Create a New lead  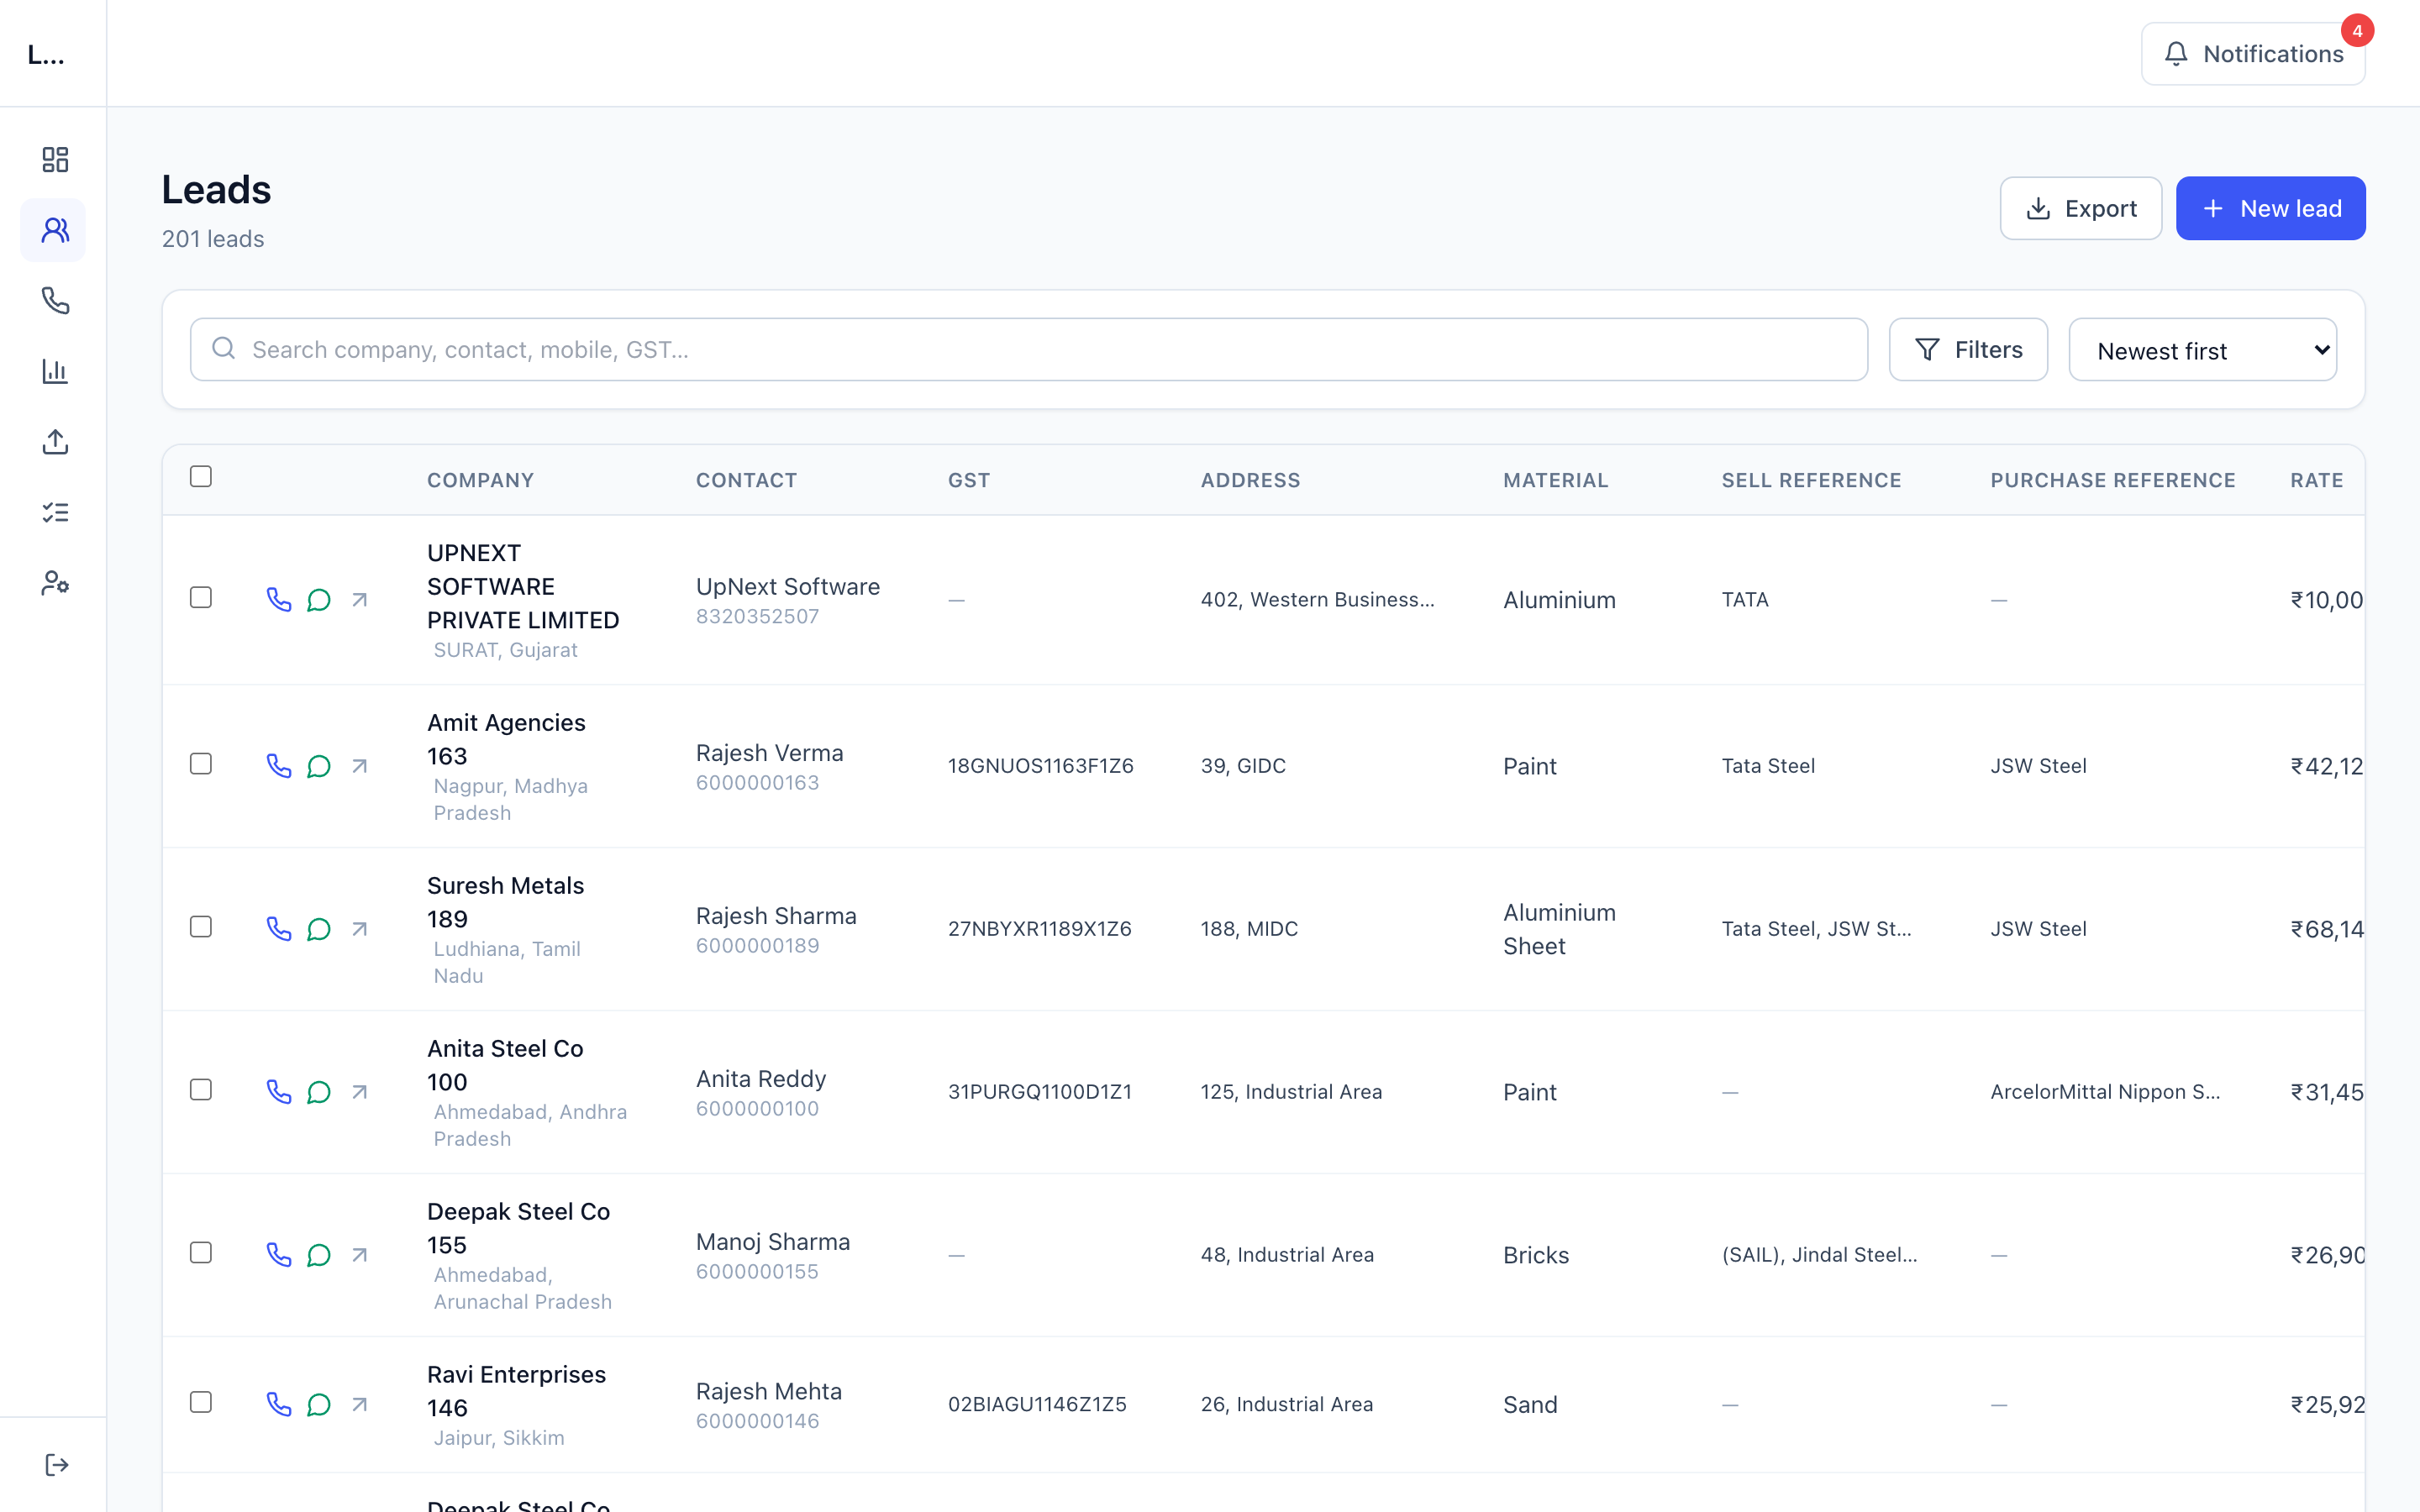(x=2270, y=208)
